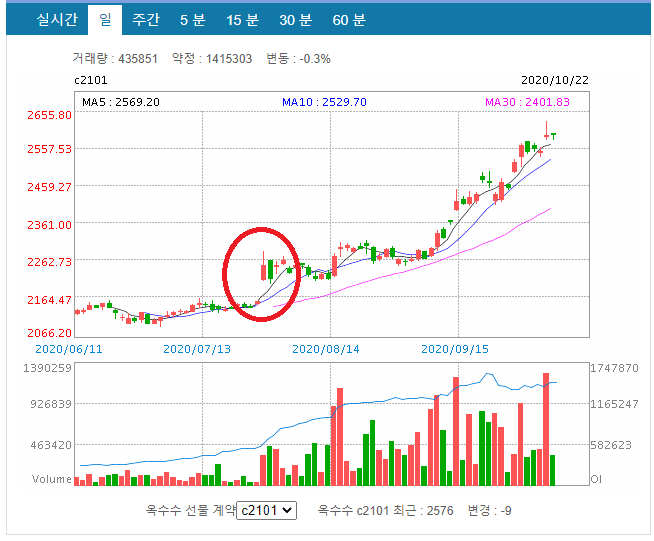The image size is (654, 541).
Task: Click the 463420 volume axis label
Action: 51,445
